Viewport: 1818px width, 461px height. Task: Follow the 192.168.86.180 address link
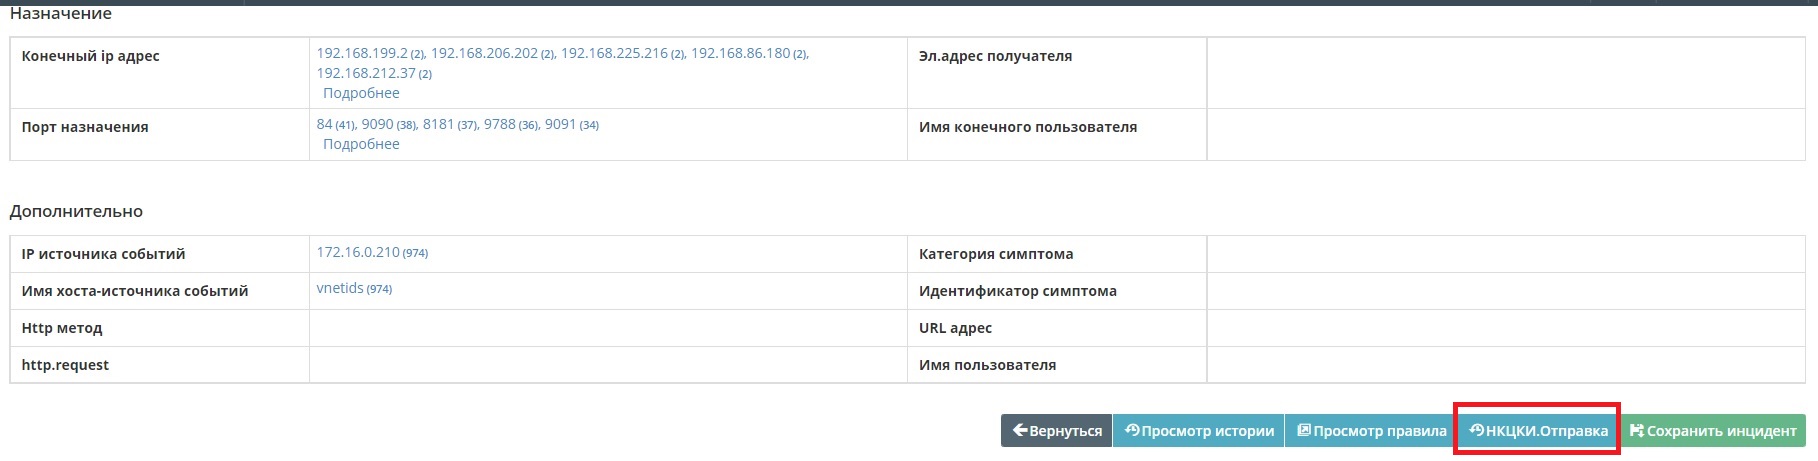point(740,53)
